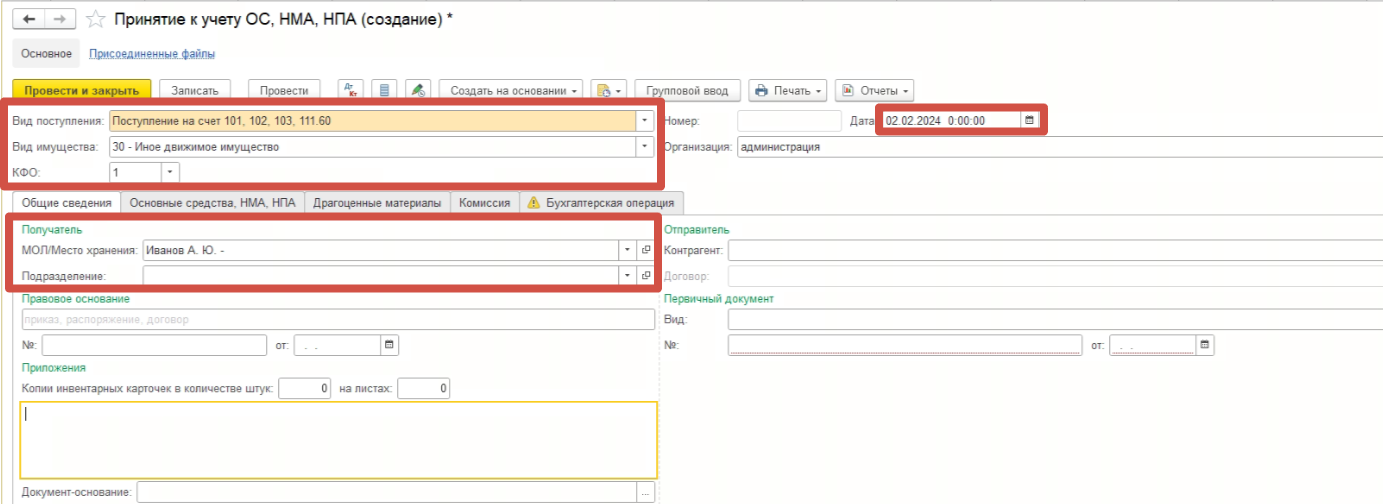The image size is (1383, 504).
Task: Click the ellipsis button for Документ-основание
Action: (646, 492)
